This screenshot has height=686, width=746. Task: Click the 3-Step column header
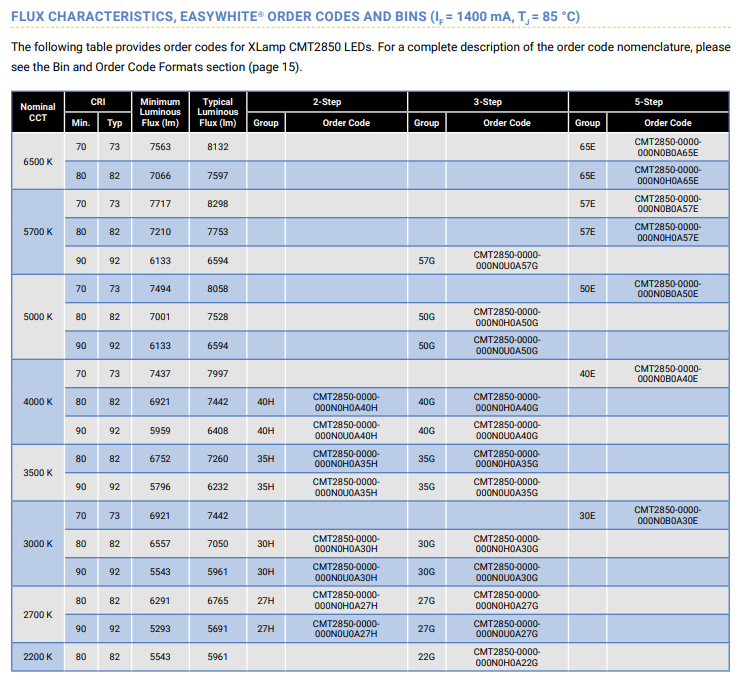(488, 102)
